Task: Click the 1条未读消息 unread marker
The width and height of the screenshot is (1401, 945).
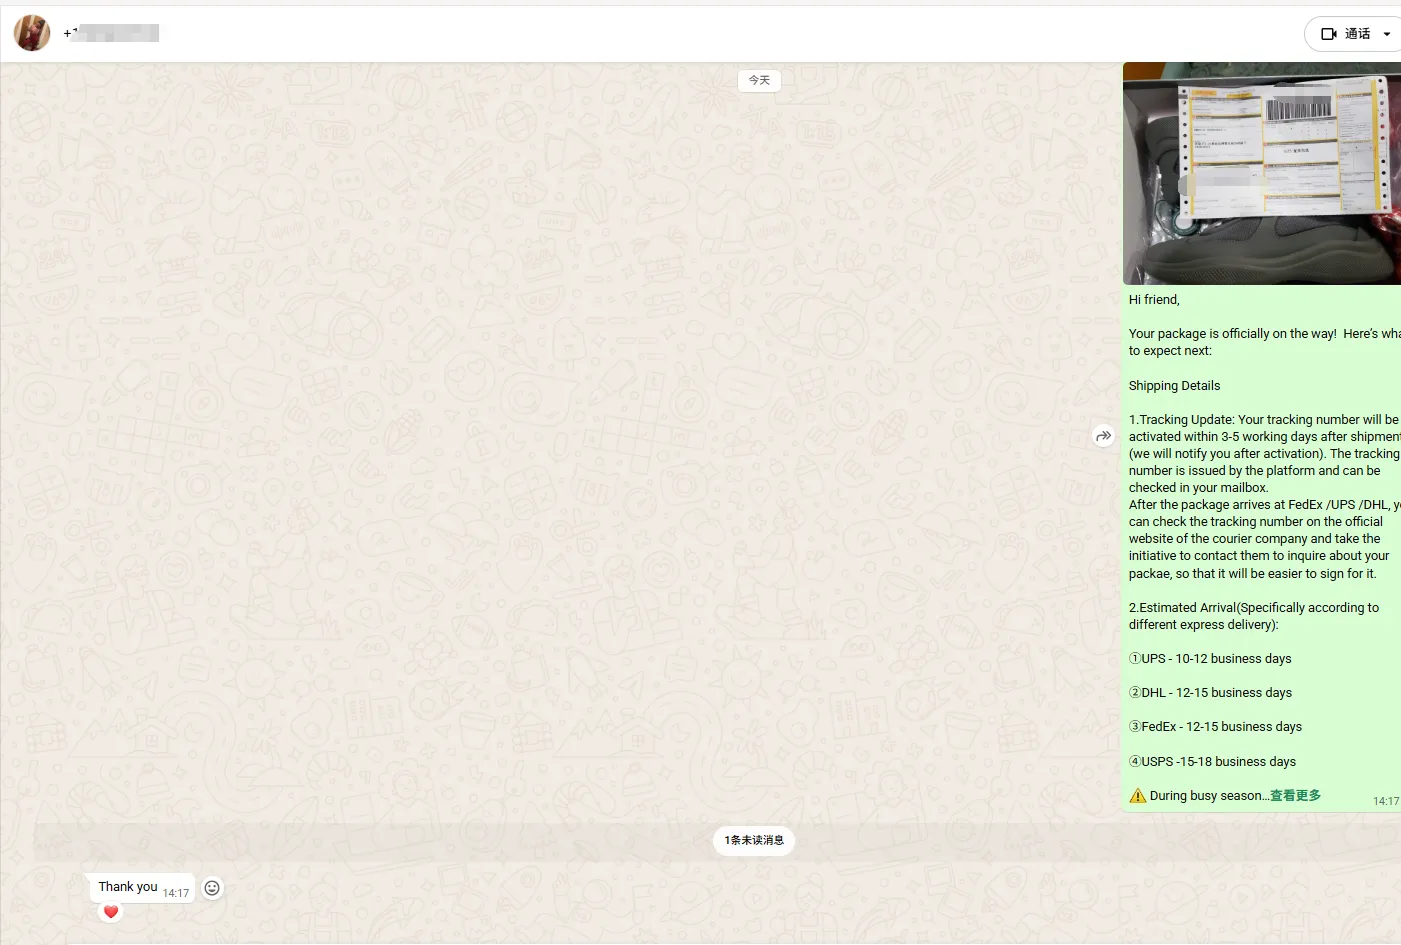Action: click(754, 840)
